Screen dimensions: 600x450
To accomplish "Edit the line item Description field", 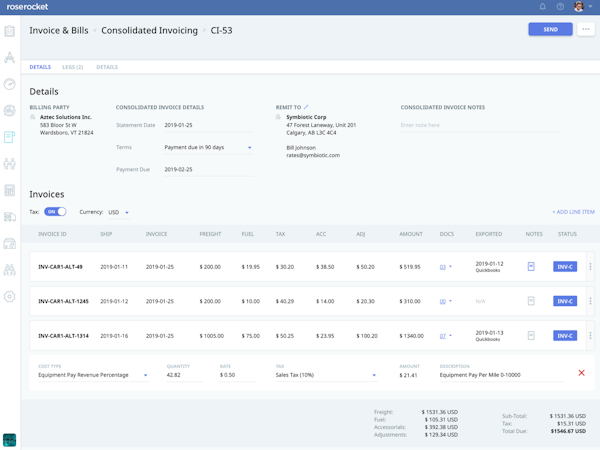I will [501, 375].
